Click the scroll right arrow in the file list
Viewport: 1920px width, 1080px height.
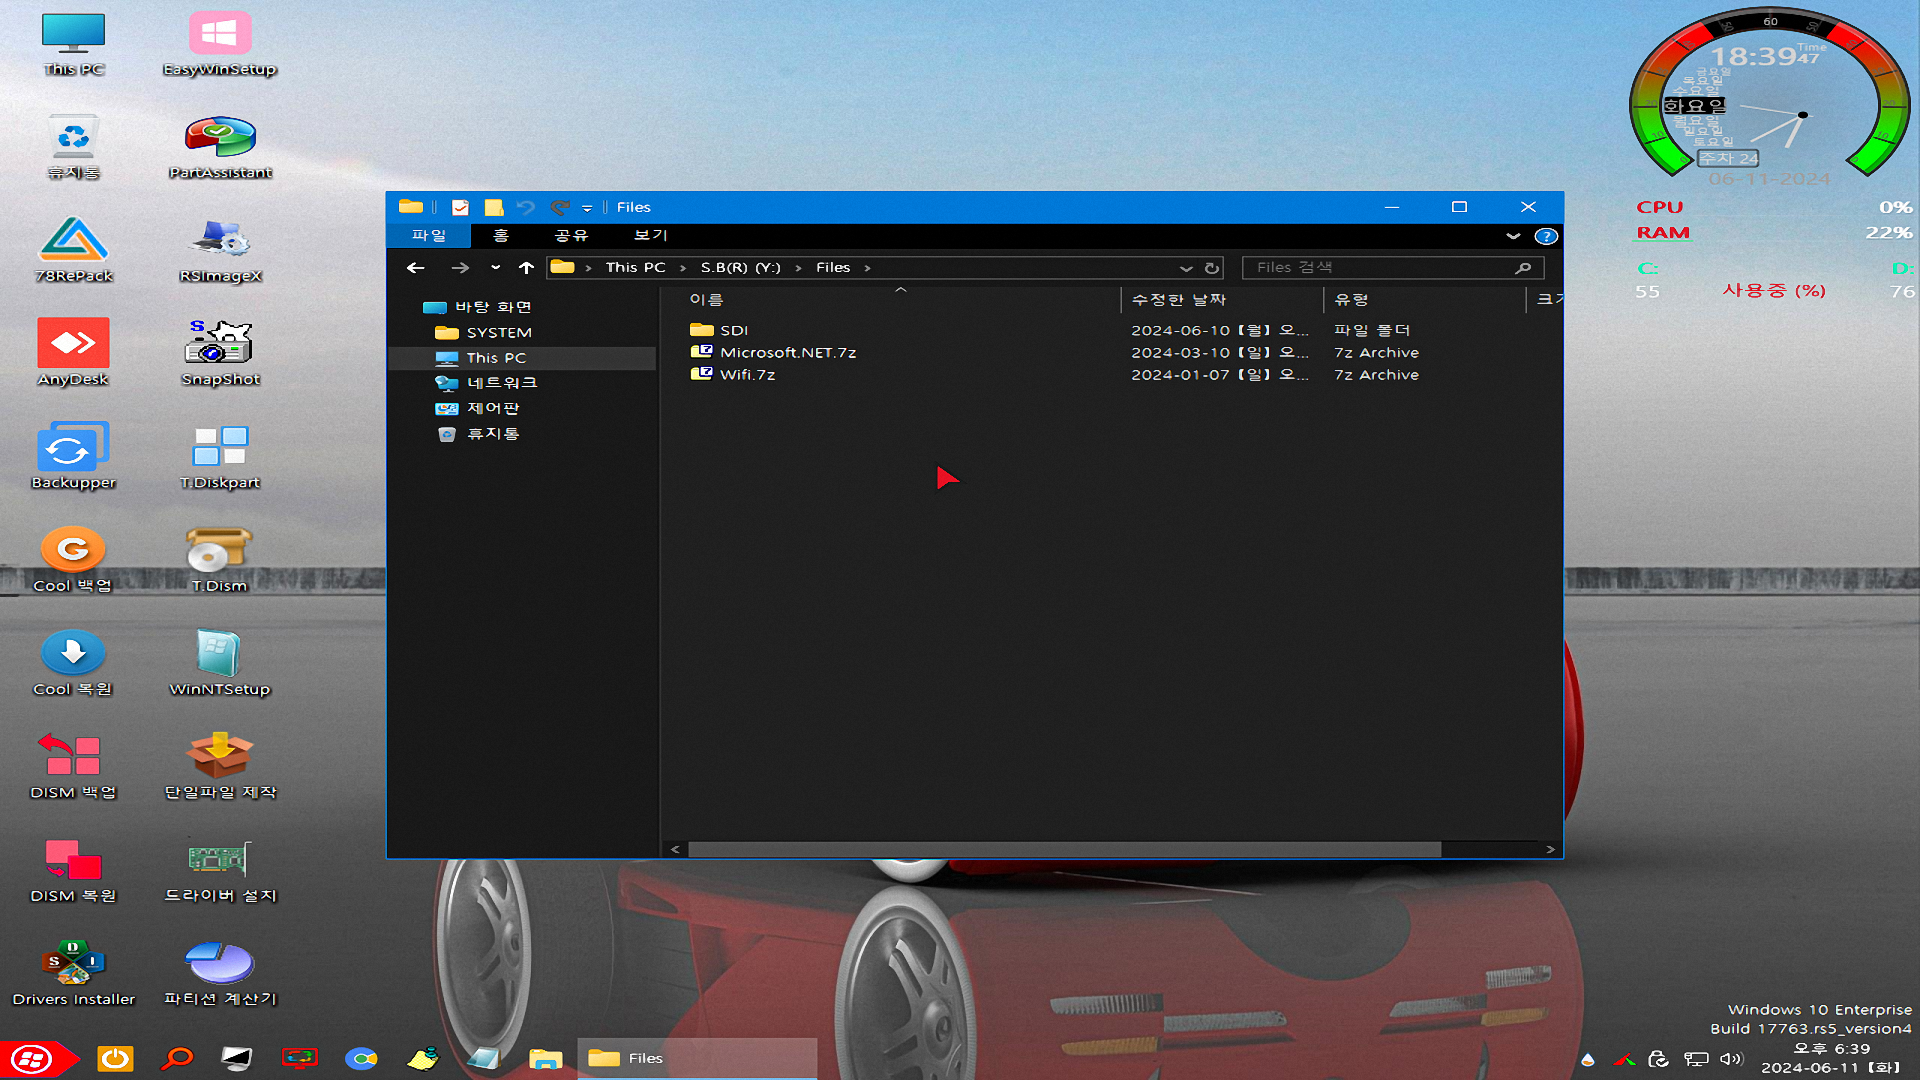click(x=1550, y=849)
